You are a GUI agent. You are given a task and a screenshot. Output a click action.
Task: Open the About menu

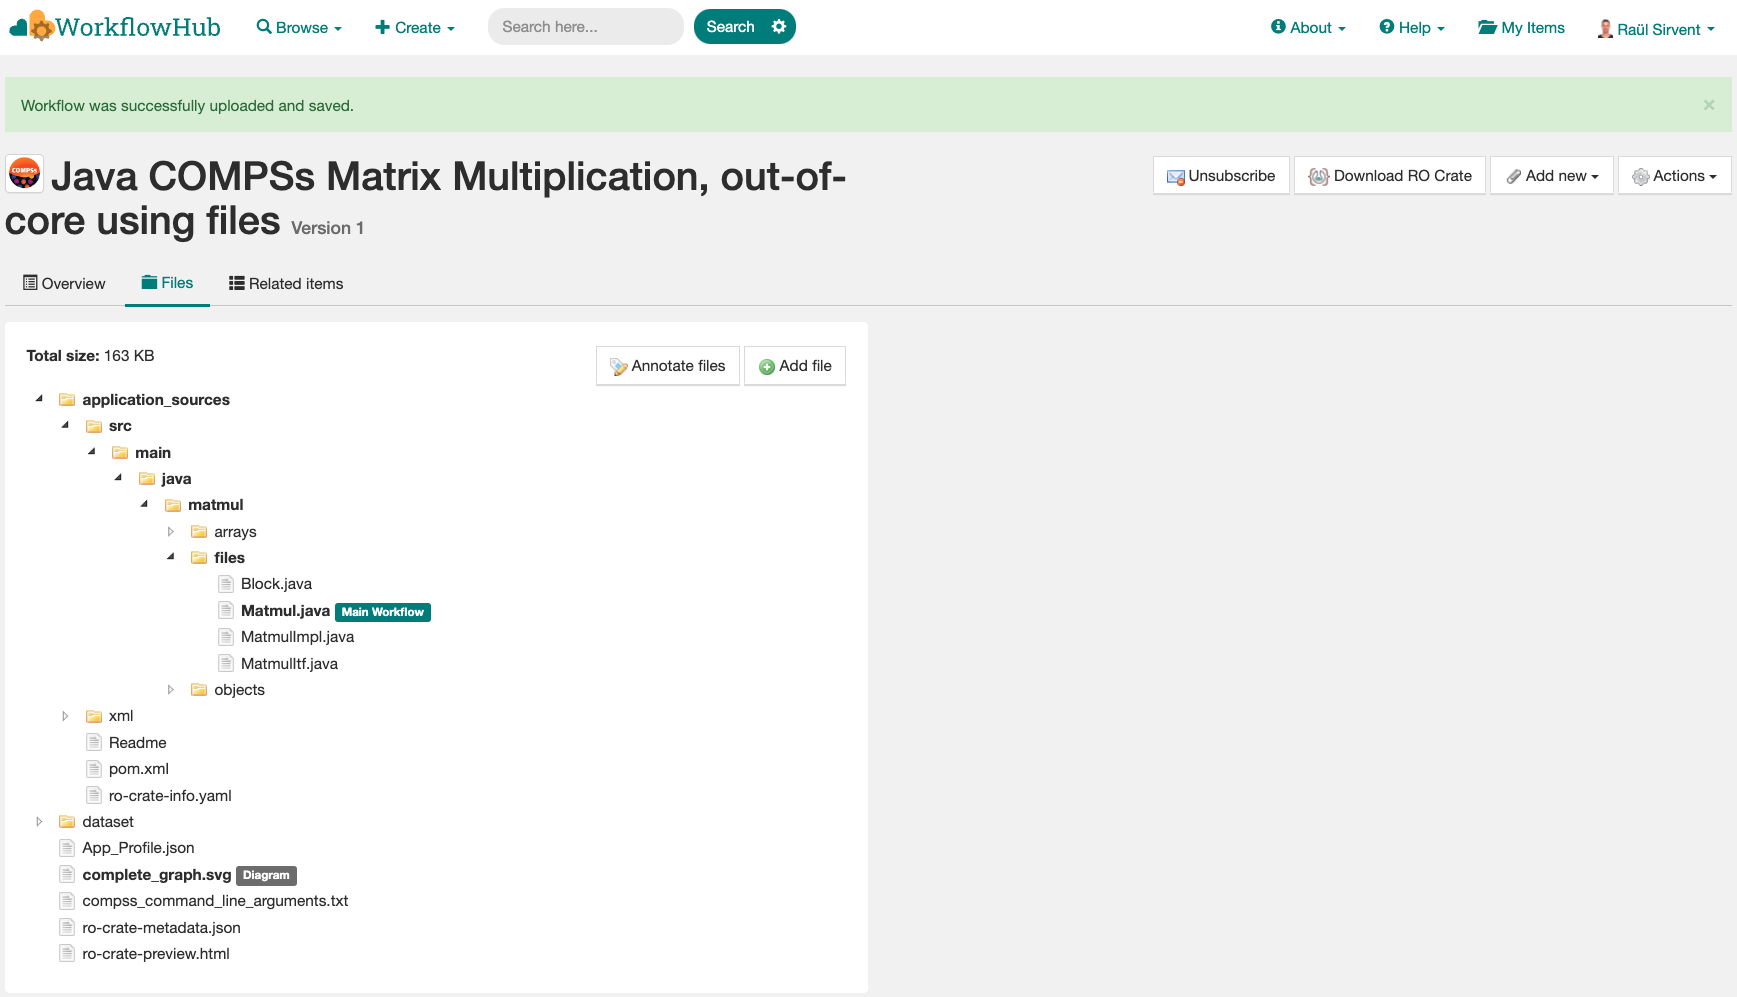pyautogui.click(x=1308, y=28)
